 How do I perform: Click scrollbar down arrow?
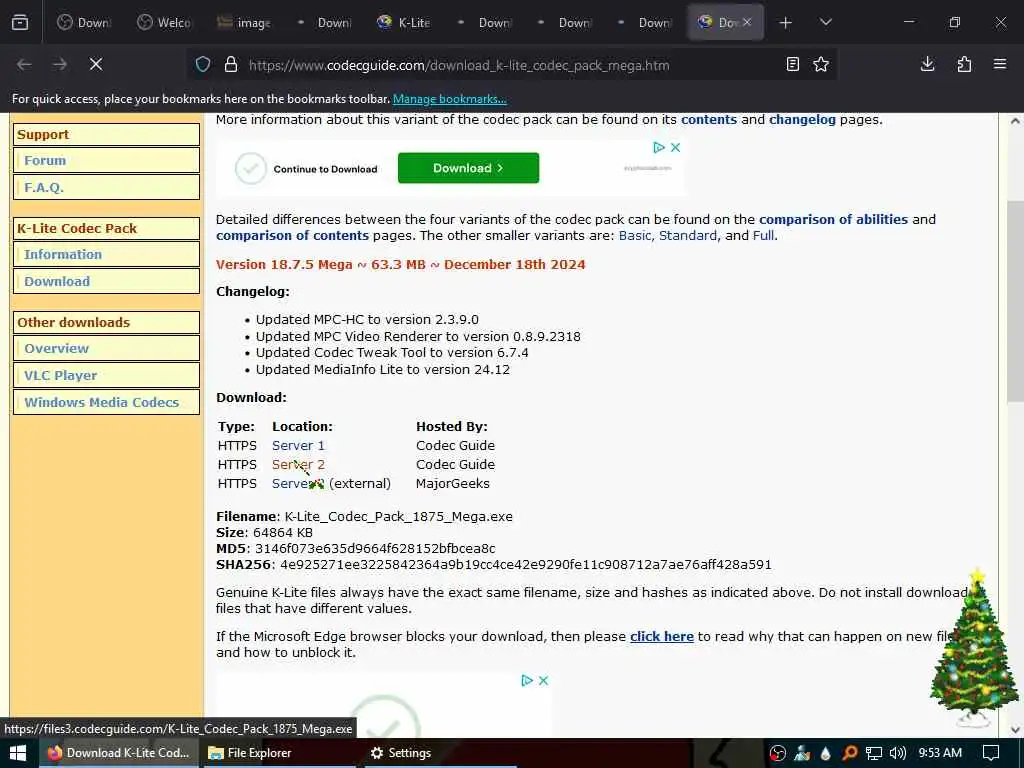coord(1015,729)
